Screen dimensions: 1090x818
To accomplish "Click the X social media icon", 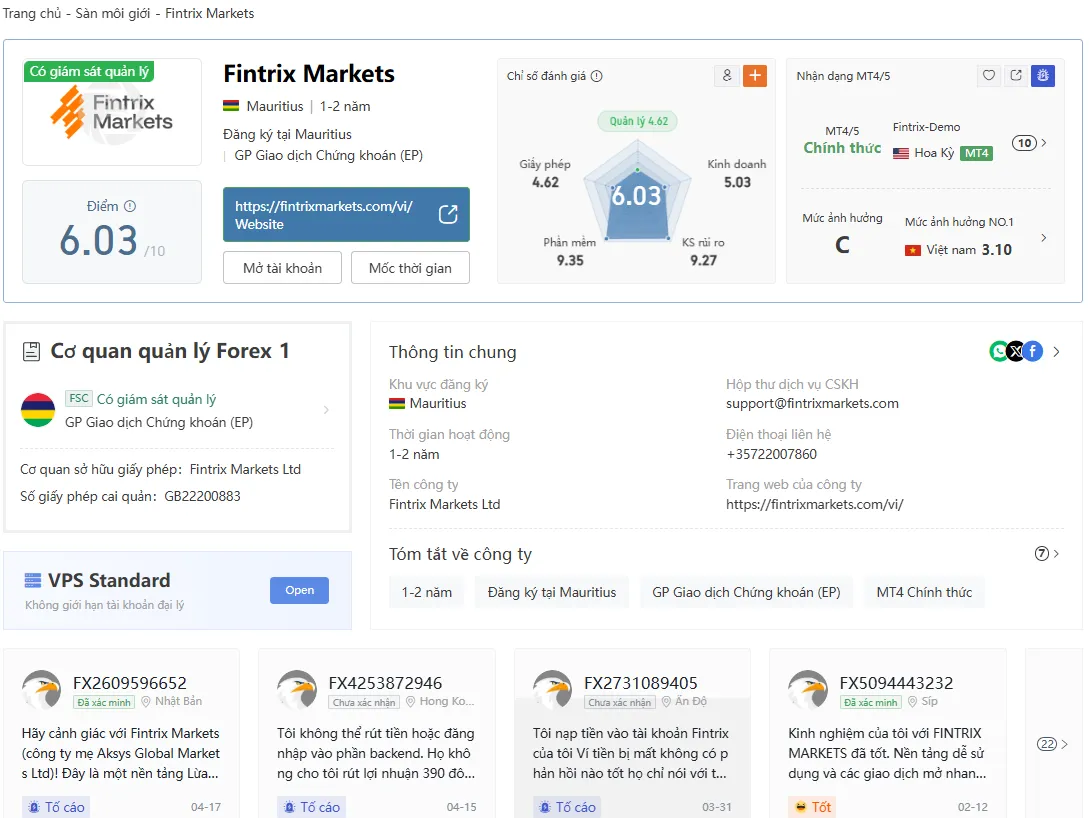I will [1016, 352].
